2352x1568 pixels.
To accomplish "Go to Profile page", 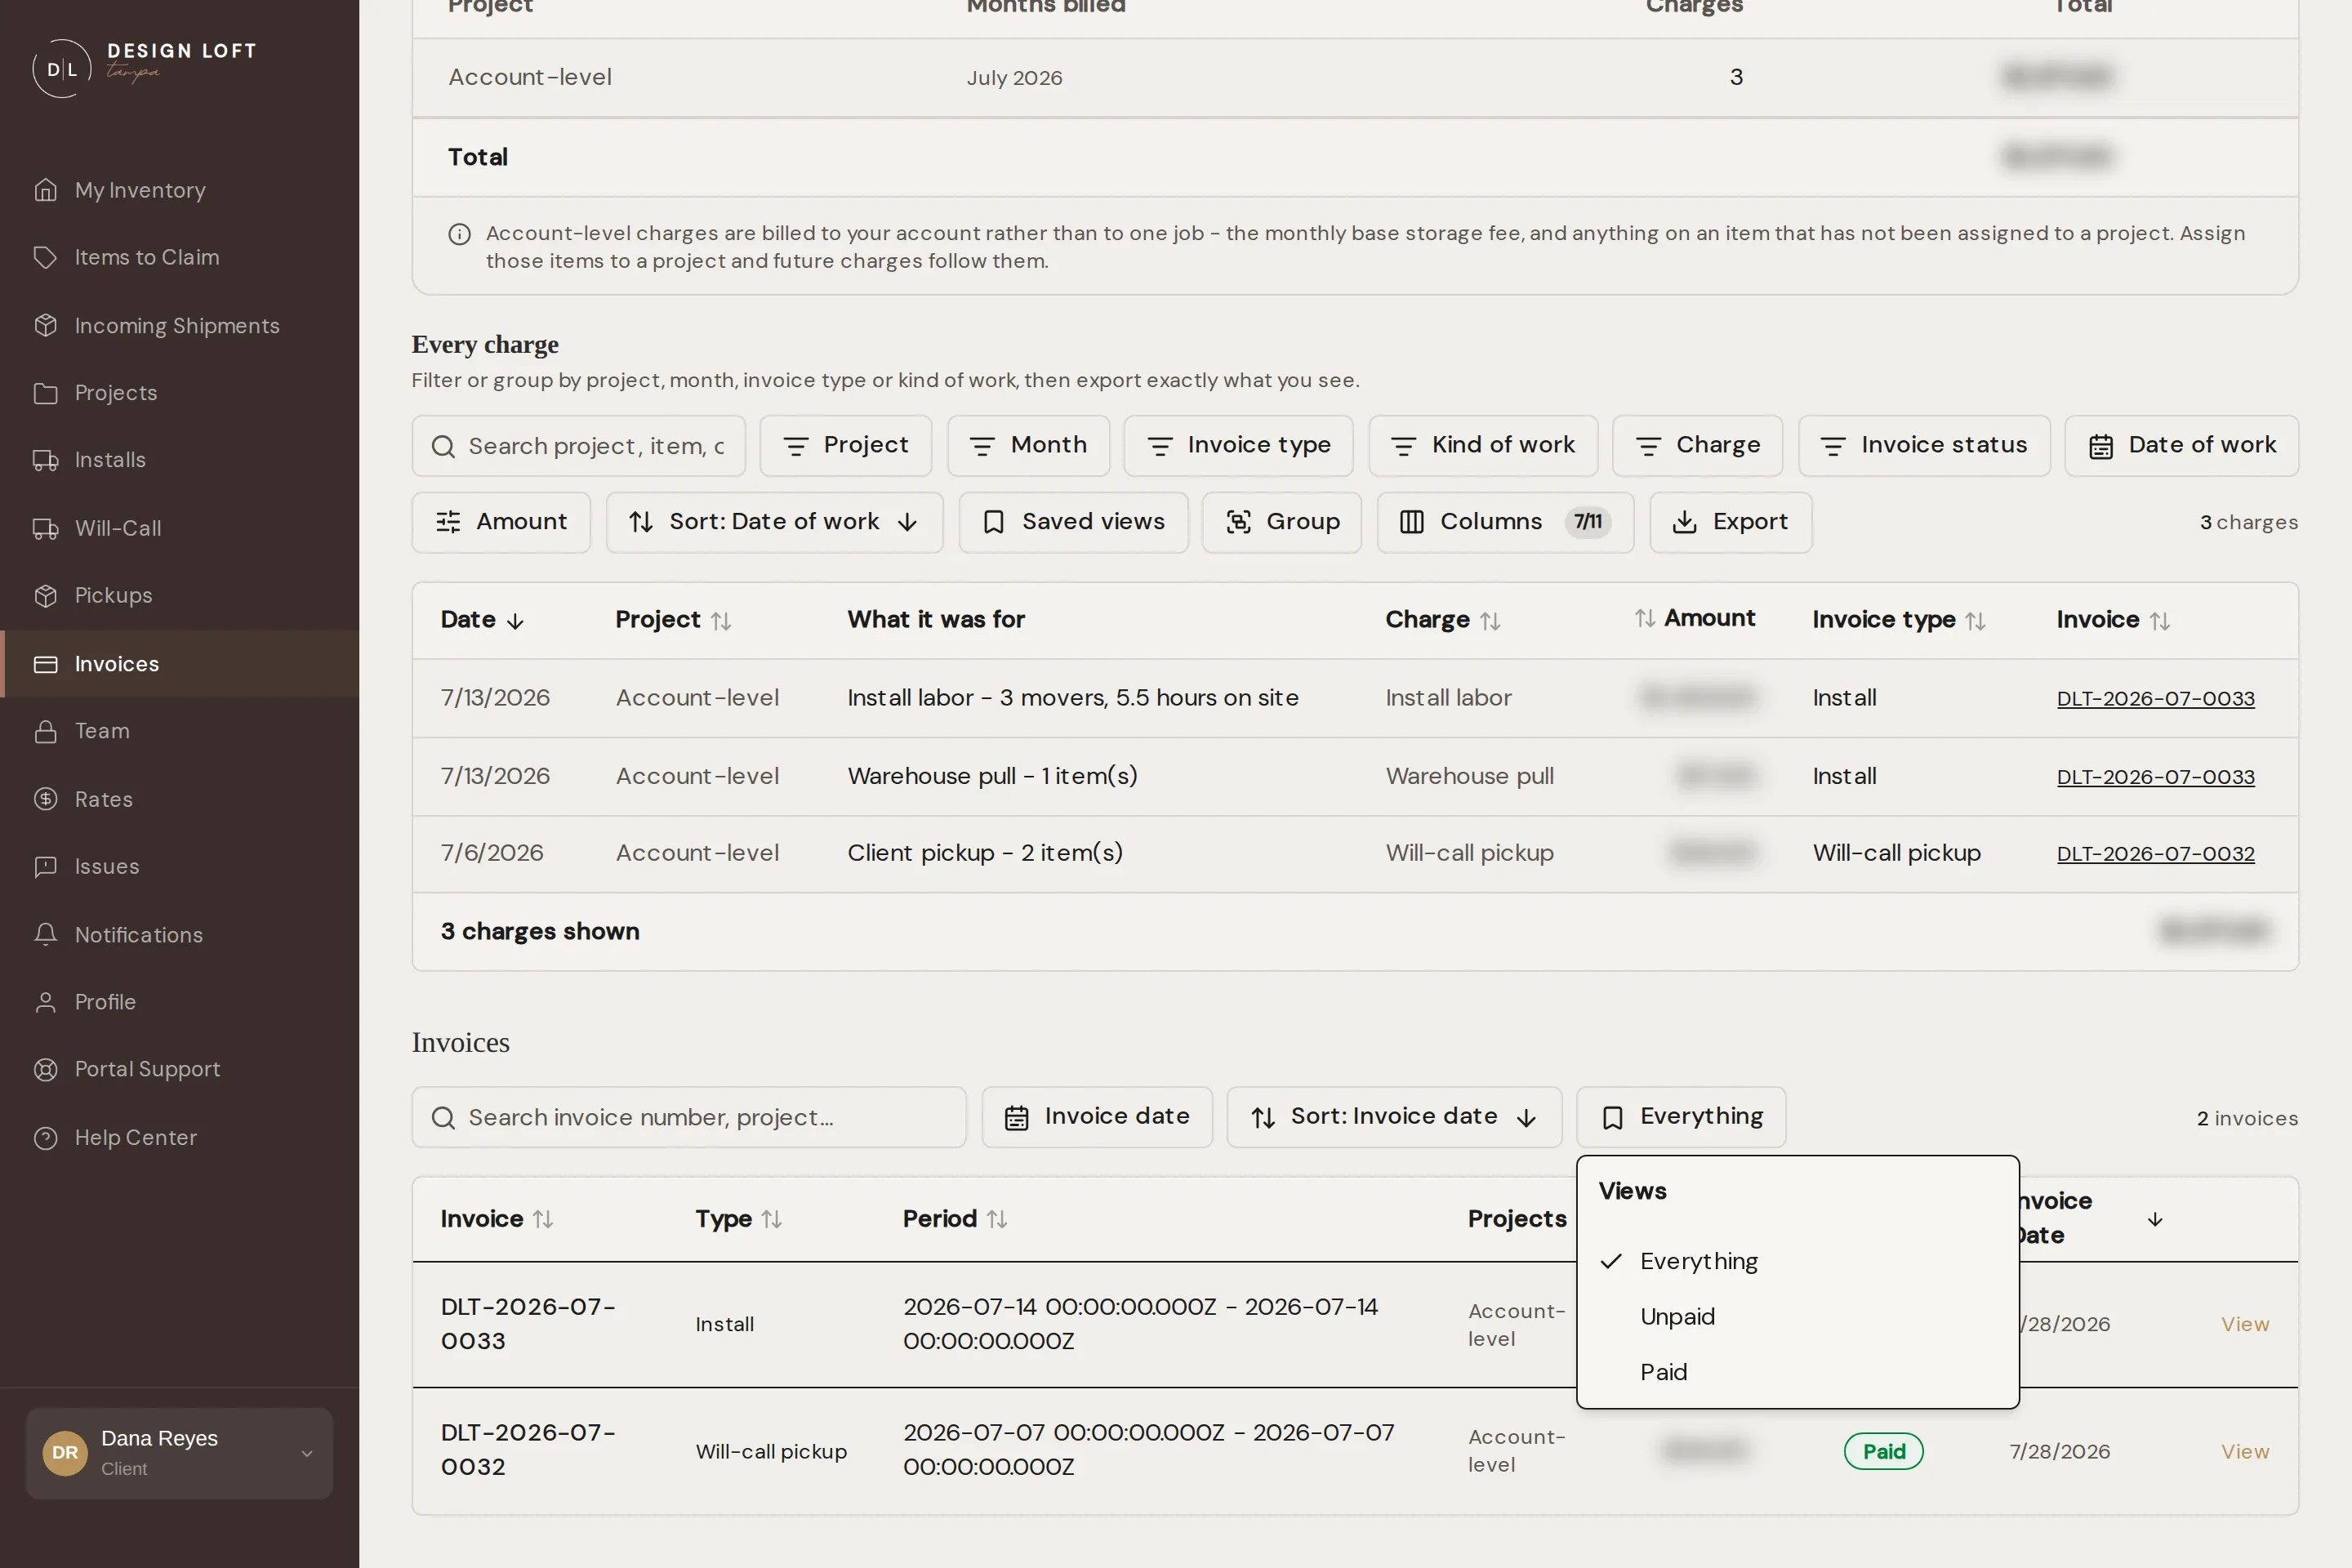I will pyautogui.click(x=180, y=1002).
